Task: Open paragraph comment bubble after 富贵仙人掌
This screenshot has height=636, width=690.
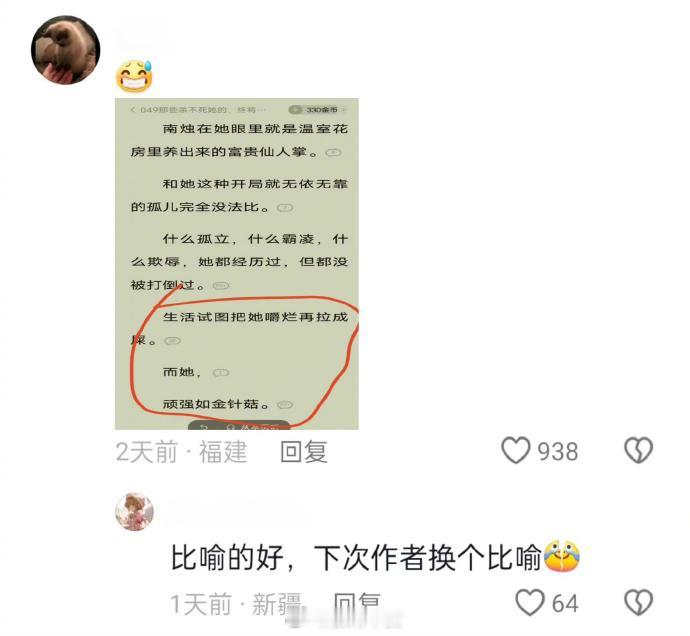Action: pyautogui.click(x=333, y=152)
